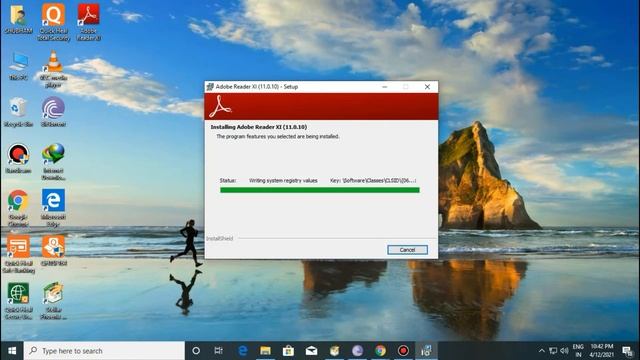Switch to Bandicam recorder in the taskbar
640x360 pixels.
click(403, 351)
